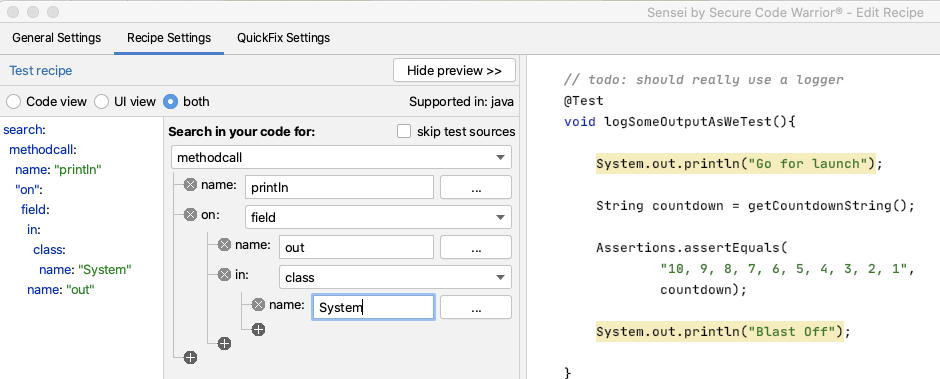Open the QuickFix Settings tab
Image resolution: width=940 pixels, height=379 pixels.
tap(284, 38)
